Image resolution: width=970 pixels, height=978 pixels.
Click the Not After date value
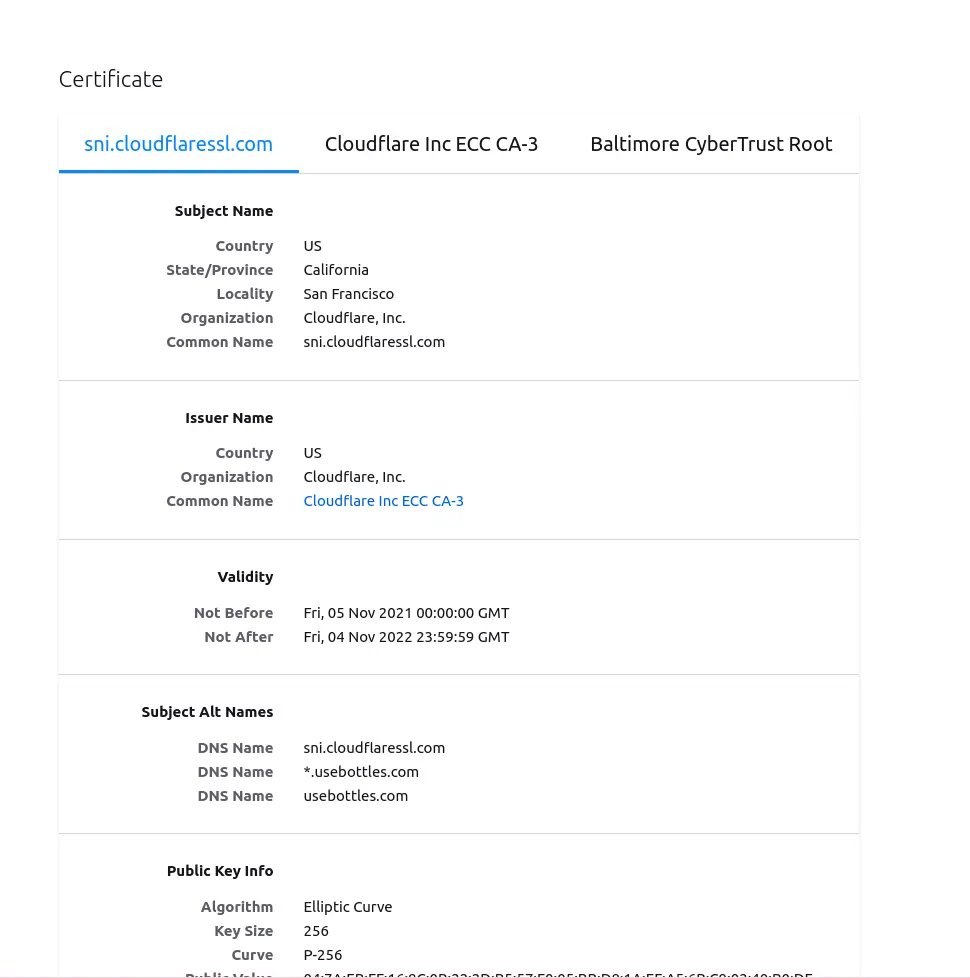point(406,637)
